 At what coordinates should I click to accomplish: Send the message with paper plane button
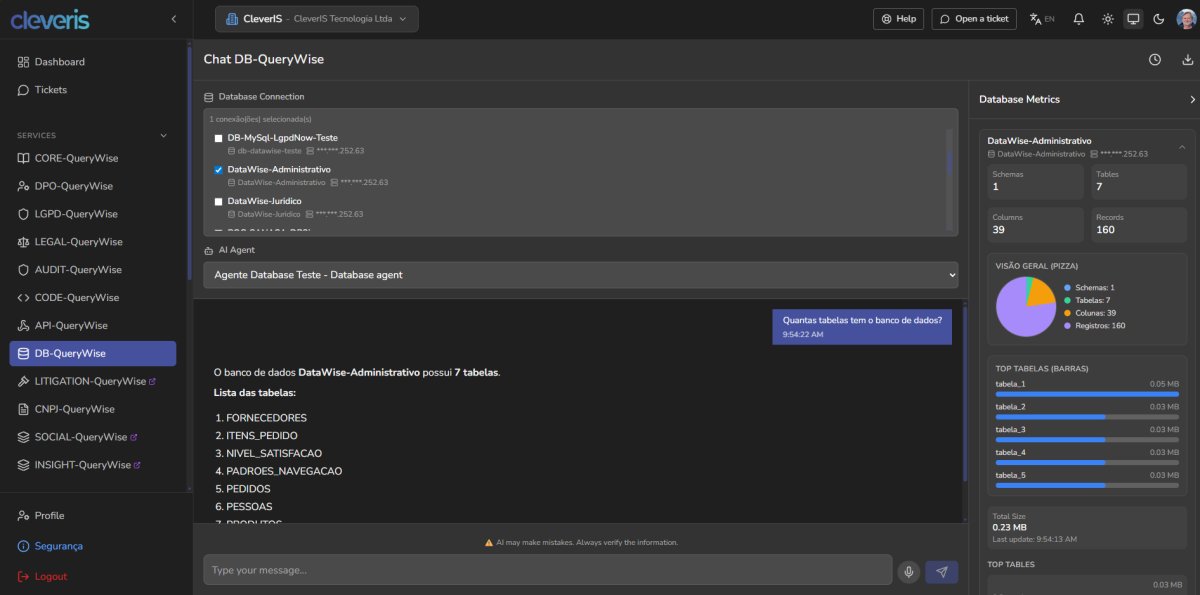coord(941,571)
